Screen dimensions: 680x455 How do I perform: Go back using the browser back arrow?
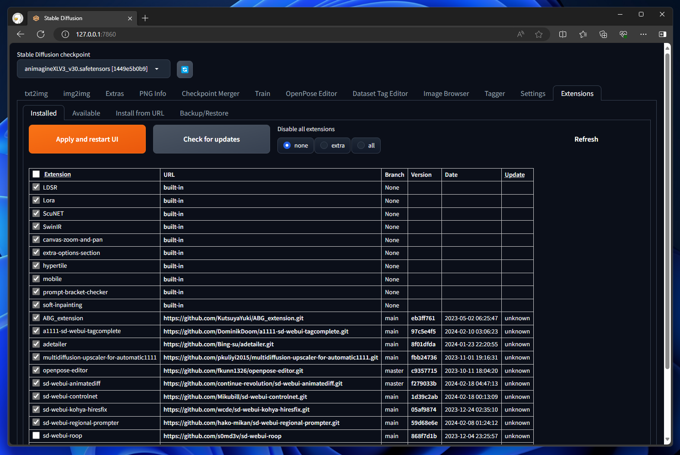pyautogui.click(x=20, y=34)
